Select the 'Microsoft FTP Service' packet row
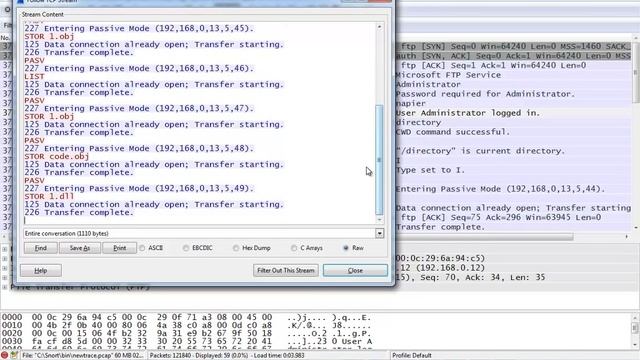 point(513,75)
